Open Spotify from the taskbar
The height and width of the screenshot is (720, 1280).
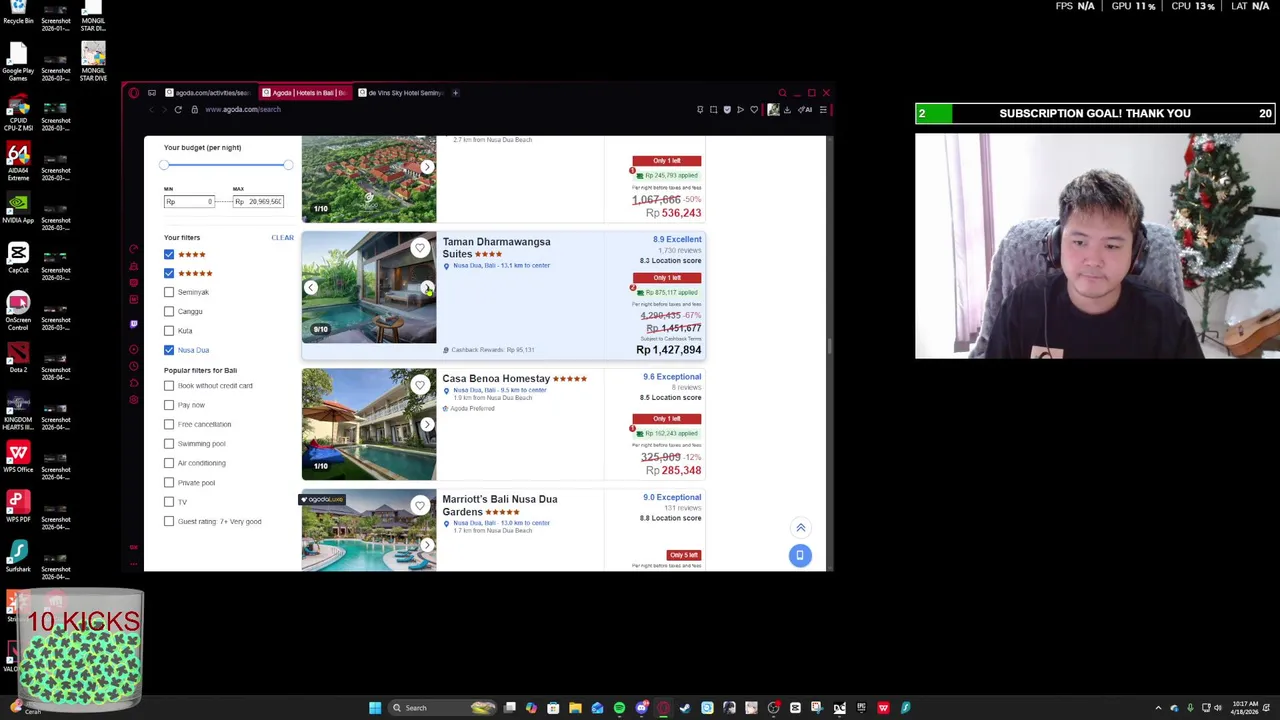(x=619, y=708)
